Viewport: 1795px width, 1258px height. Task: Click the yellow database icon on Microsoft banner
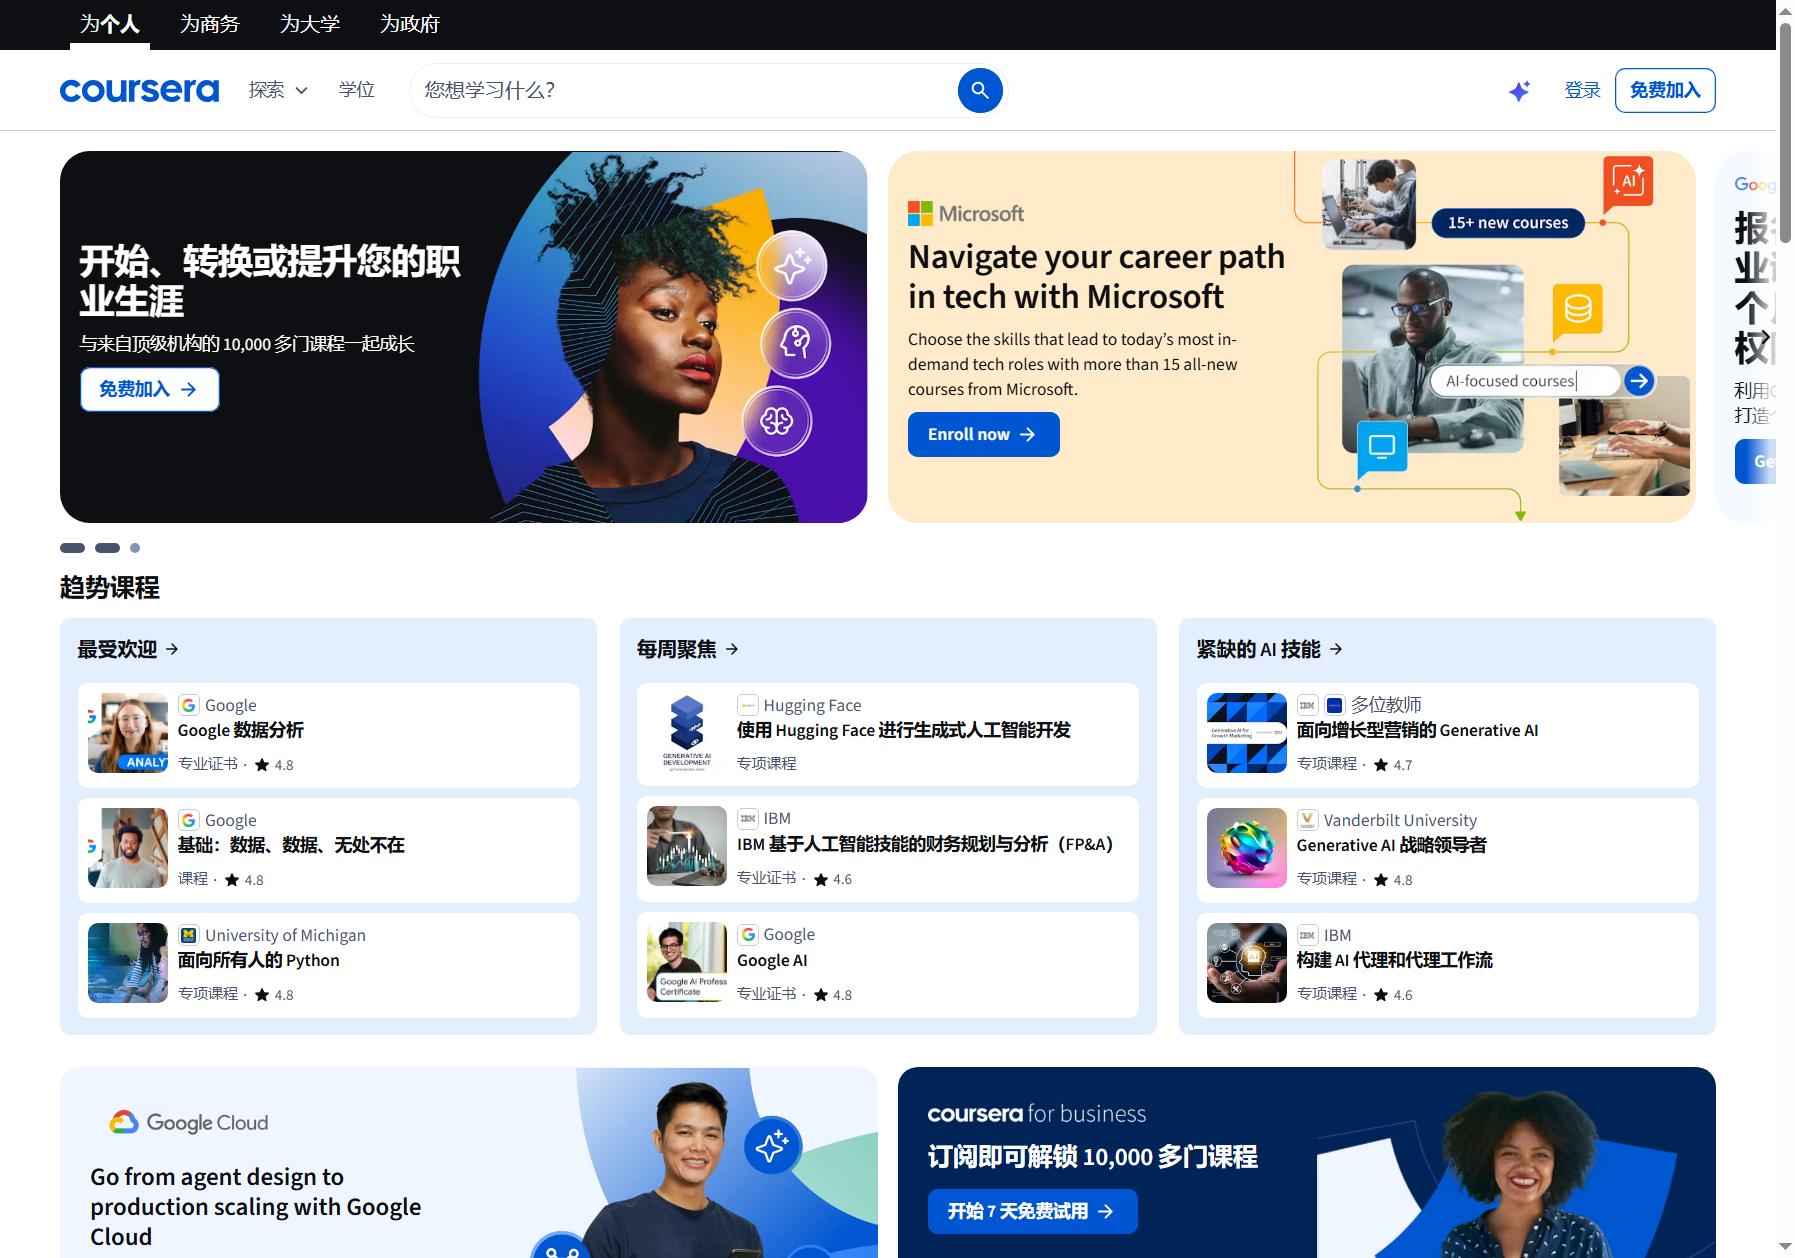tap(1578, 310)
